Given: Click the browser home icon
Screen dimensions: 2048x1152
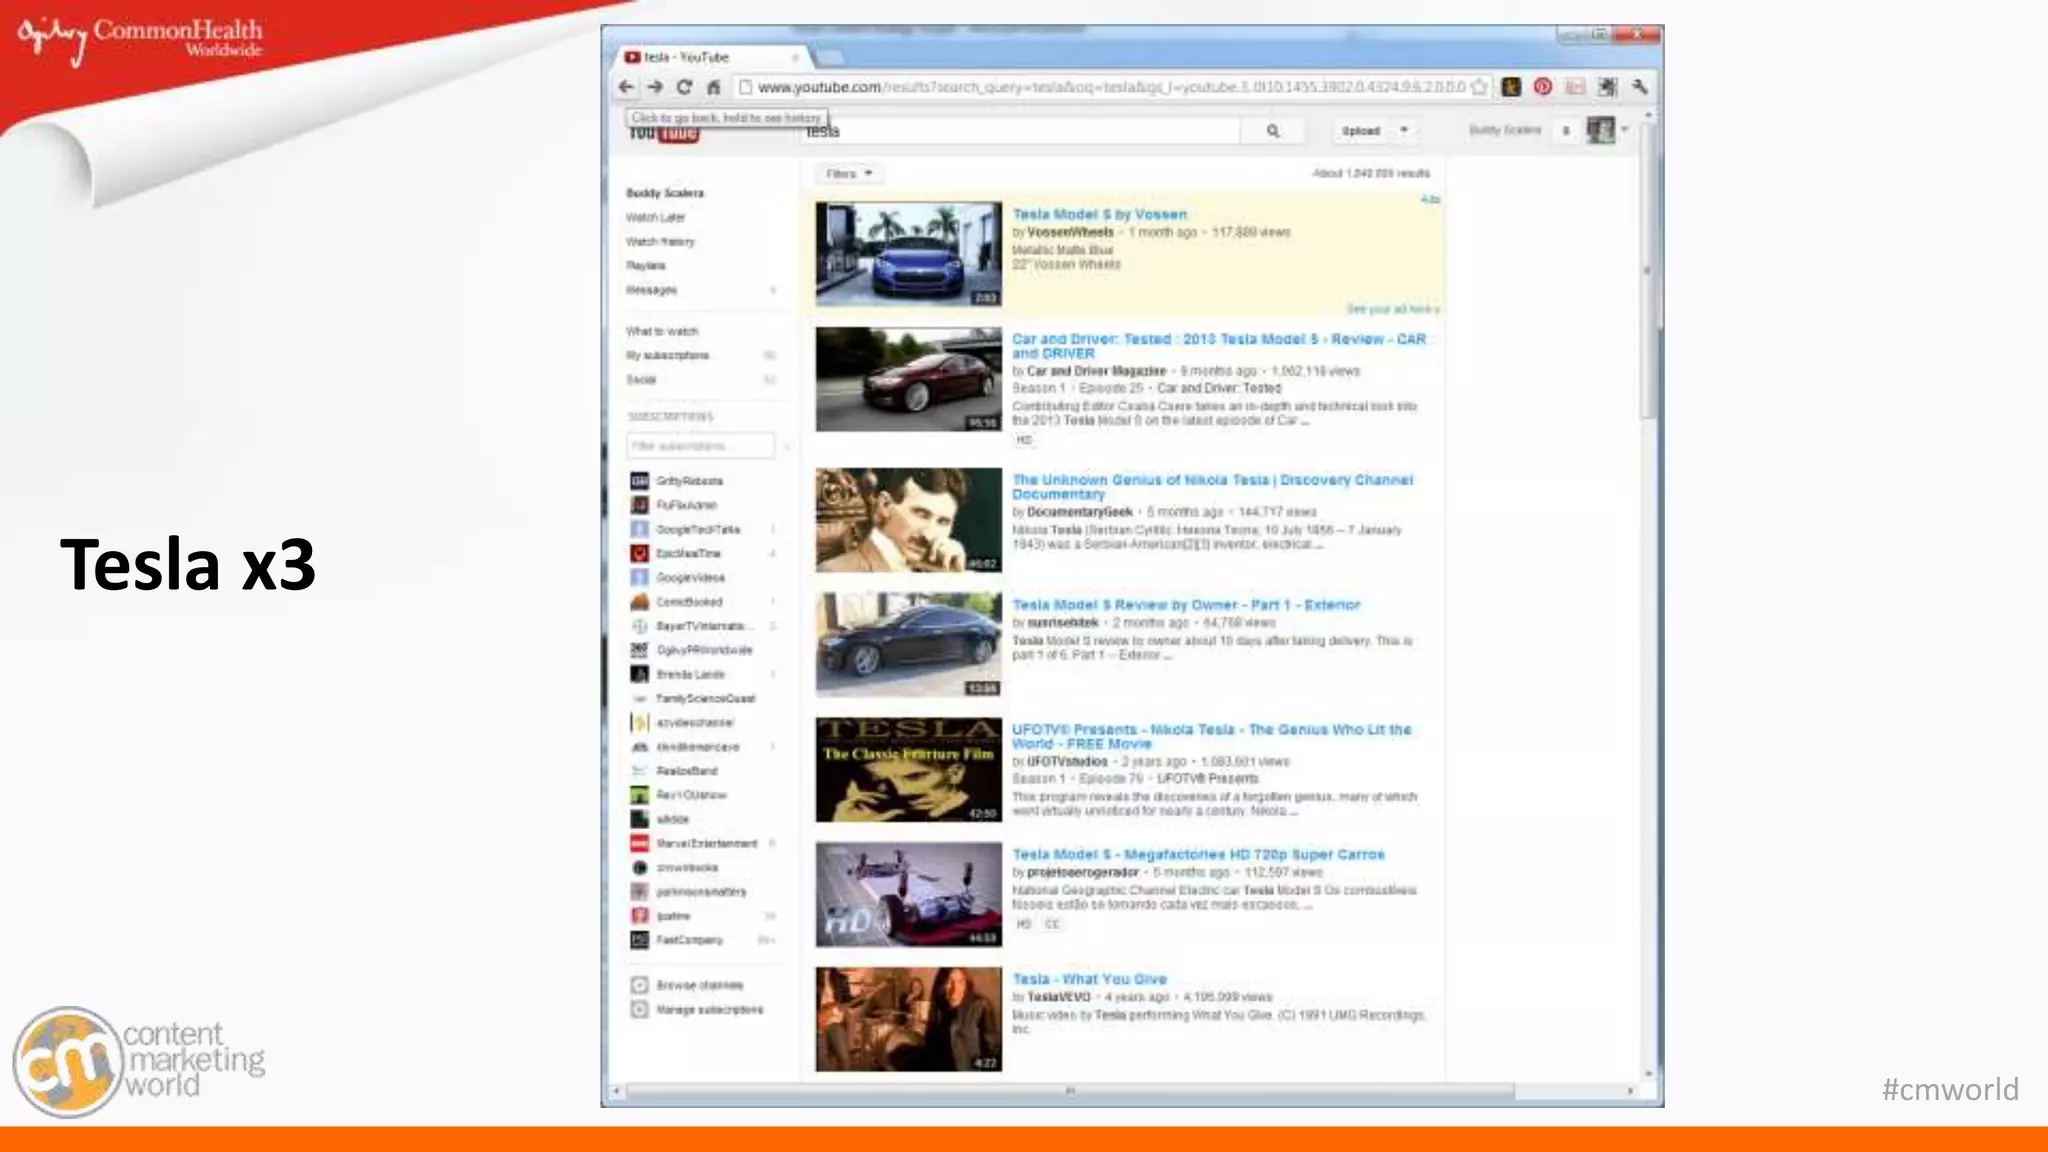Looking at the screenshot, I should tap(713, 87).
